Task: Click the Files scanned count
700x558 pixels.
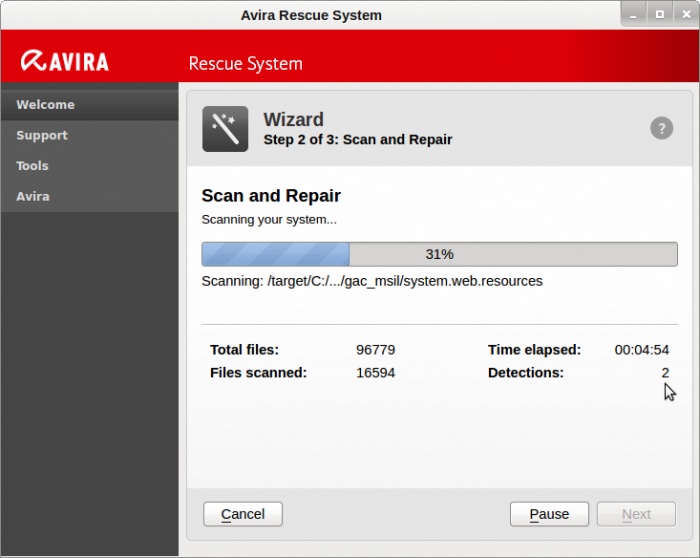Action: 375,373
